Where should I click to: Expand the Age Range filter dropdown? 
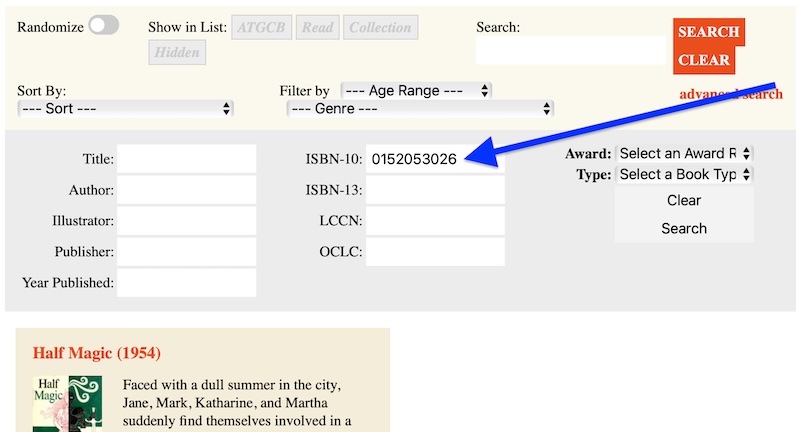coord(416,90)
